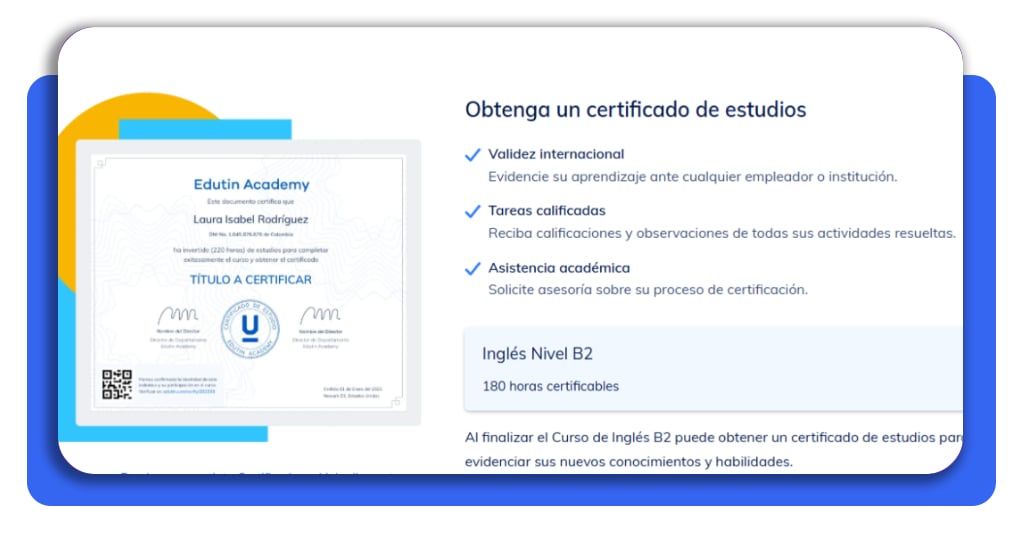Click the heading Obtenga un certificado de estudios

635,110
